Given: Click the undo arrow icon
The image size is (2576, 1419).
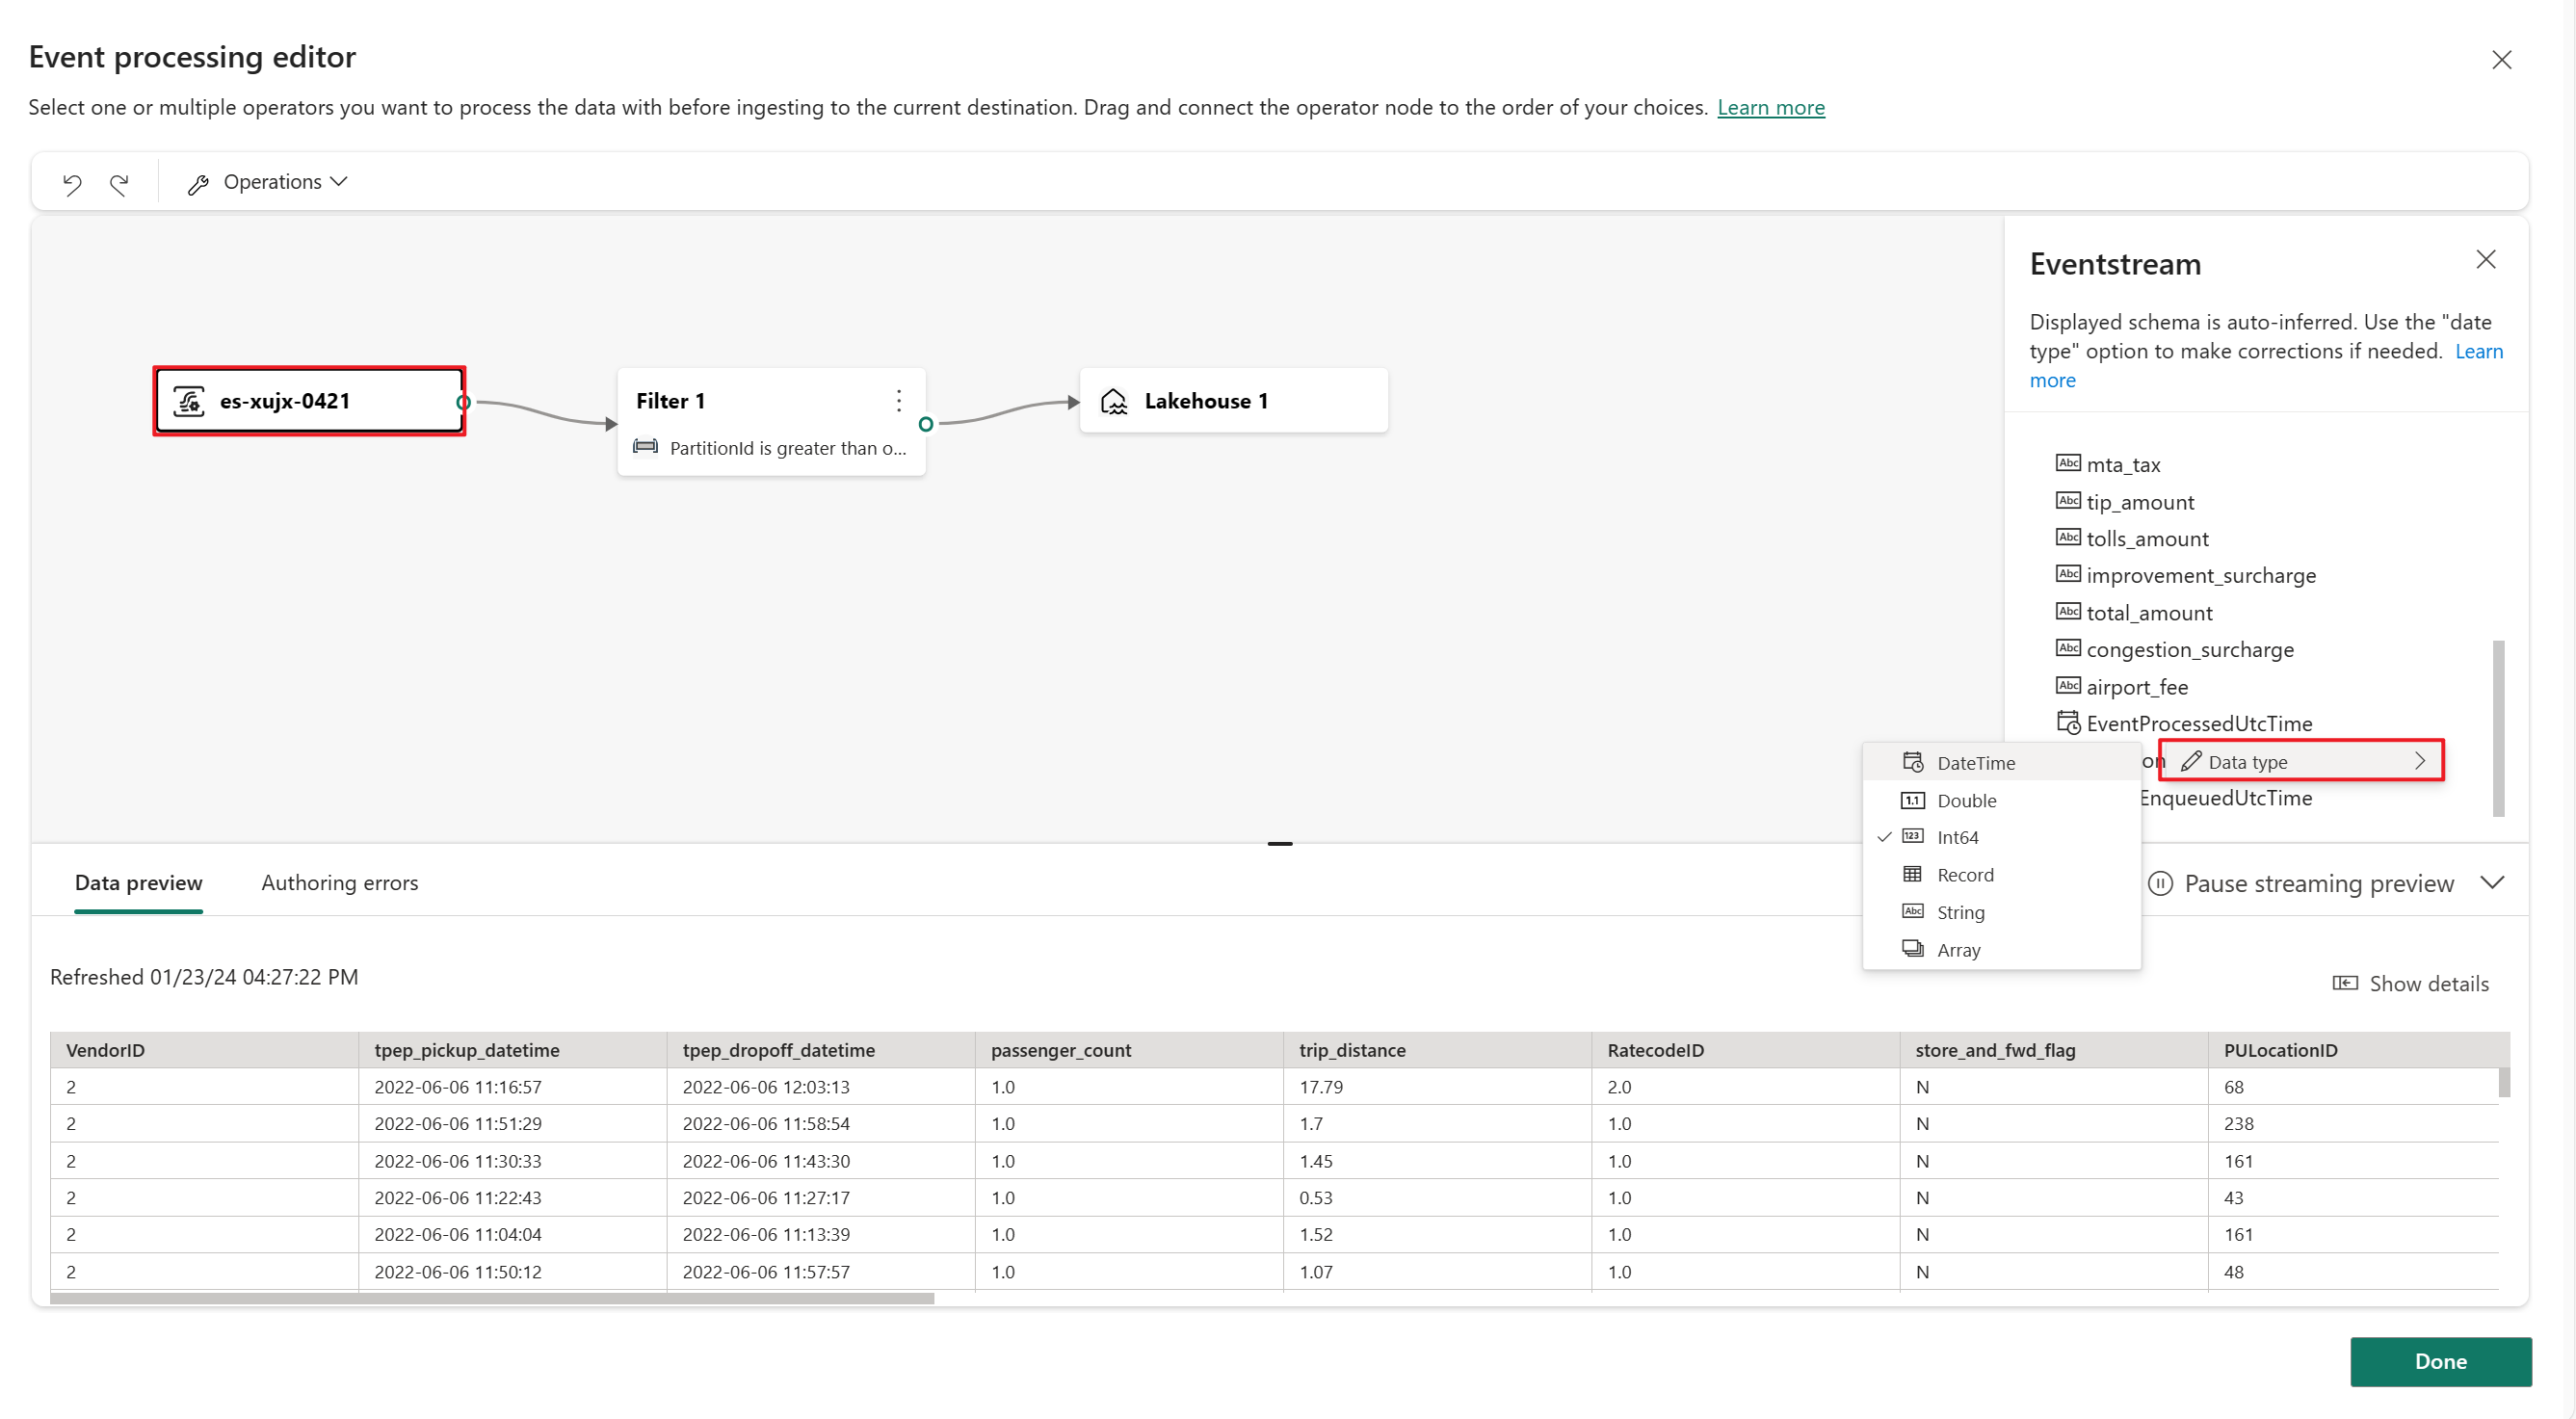Looking at the screenshot, I should pos(72,183).
